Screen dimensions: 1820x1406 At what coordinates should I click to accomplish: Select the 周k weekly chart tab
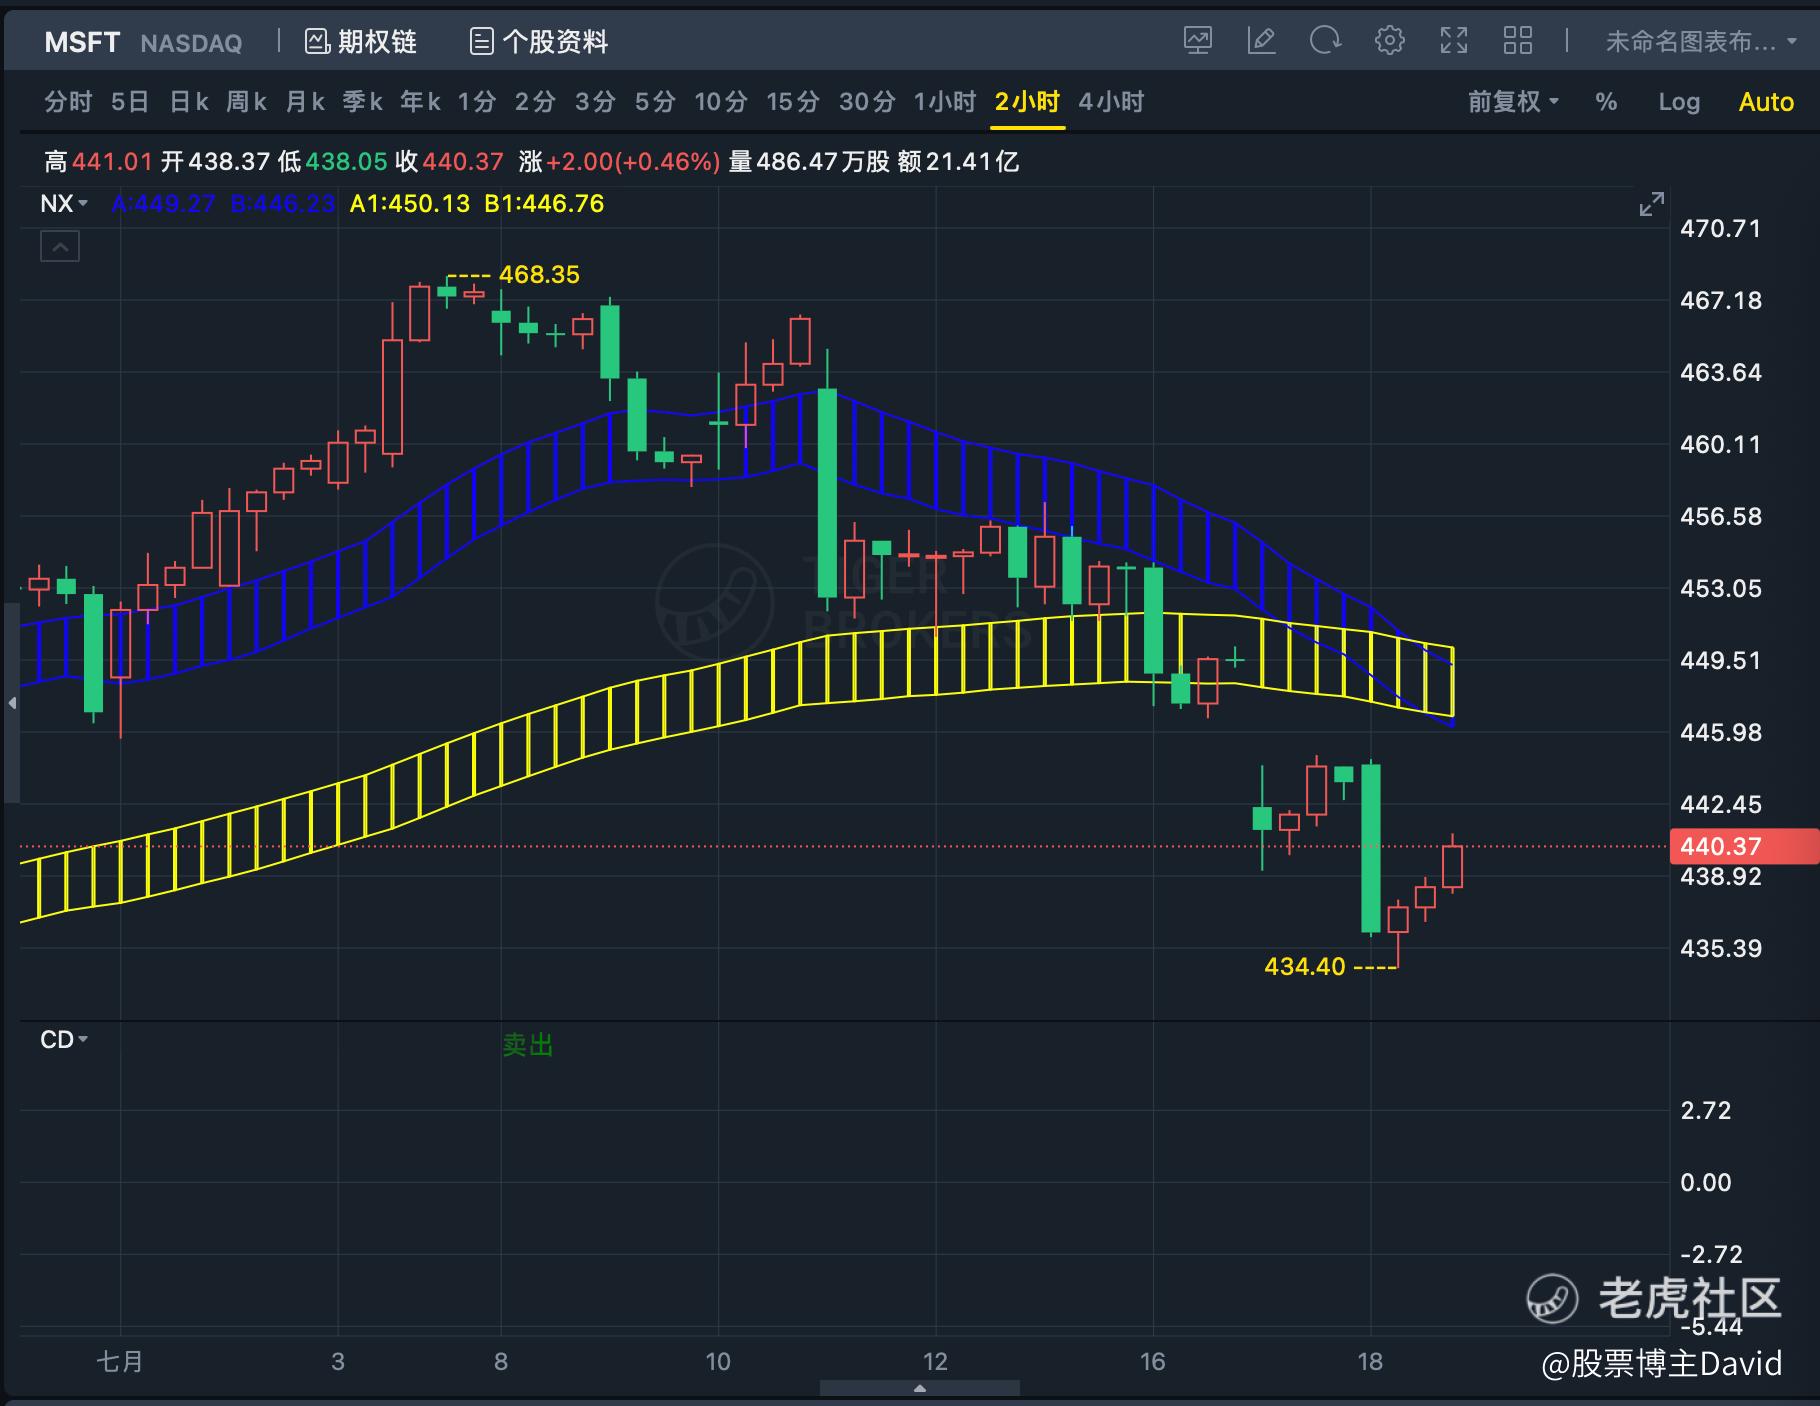click(247, 101)
